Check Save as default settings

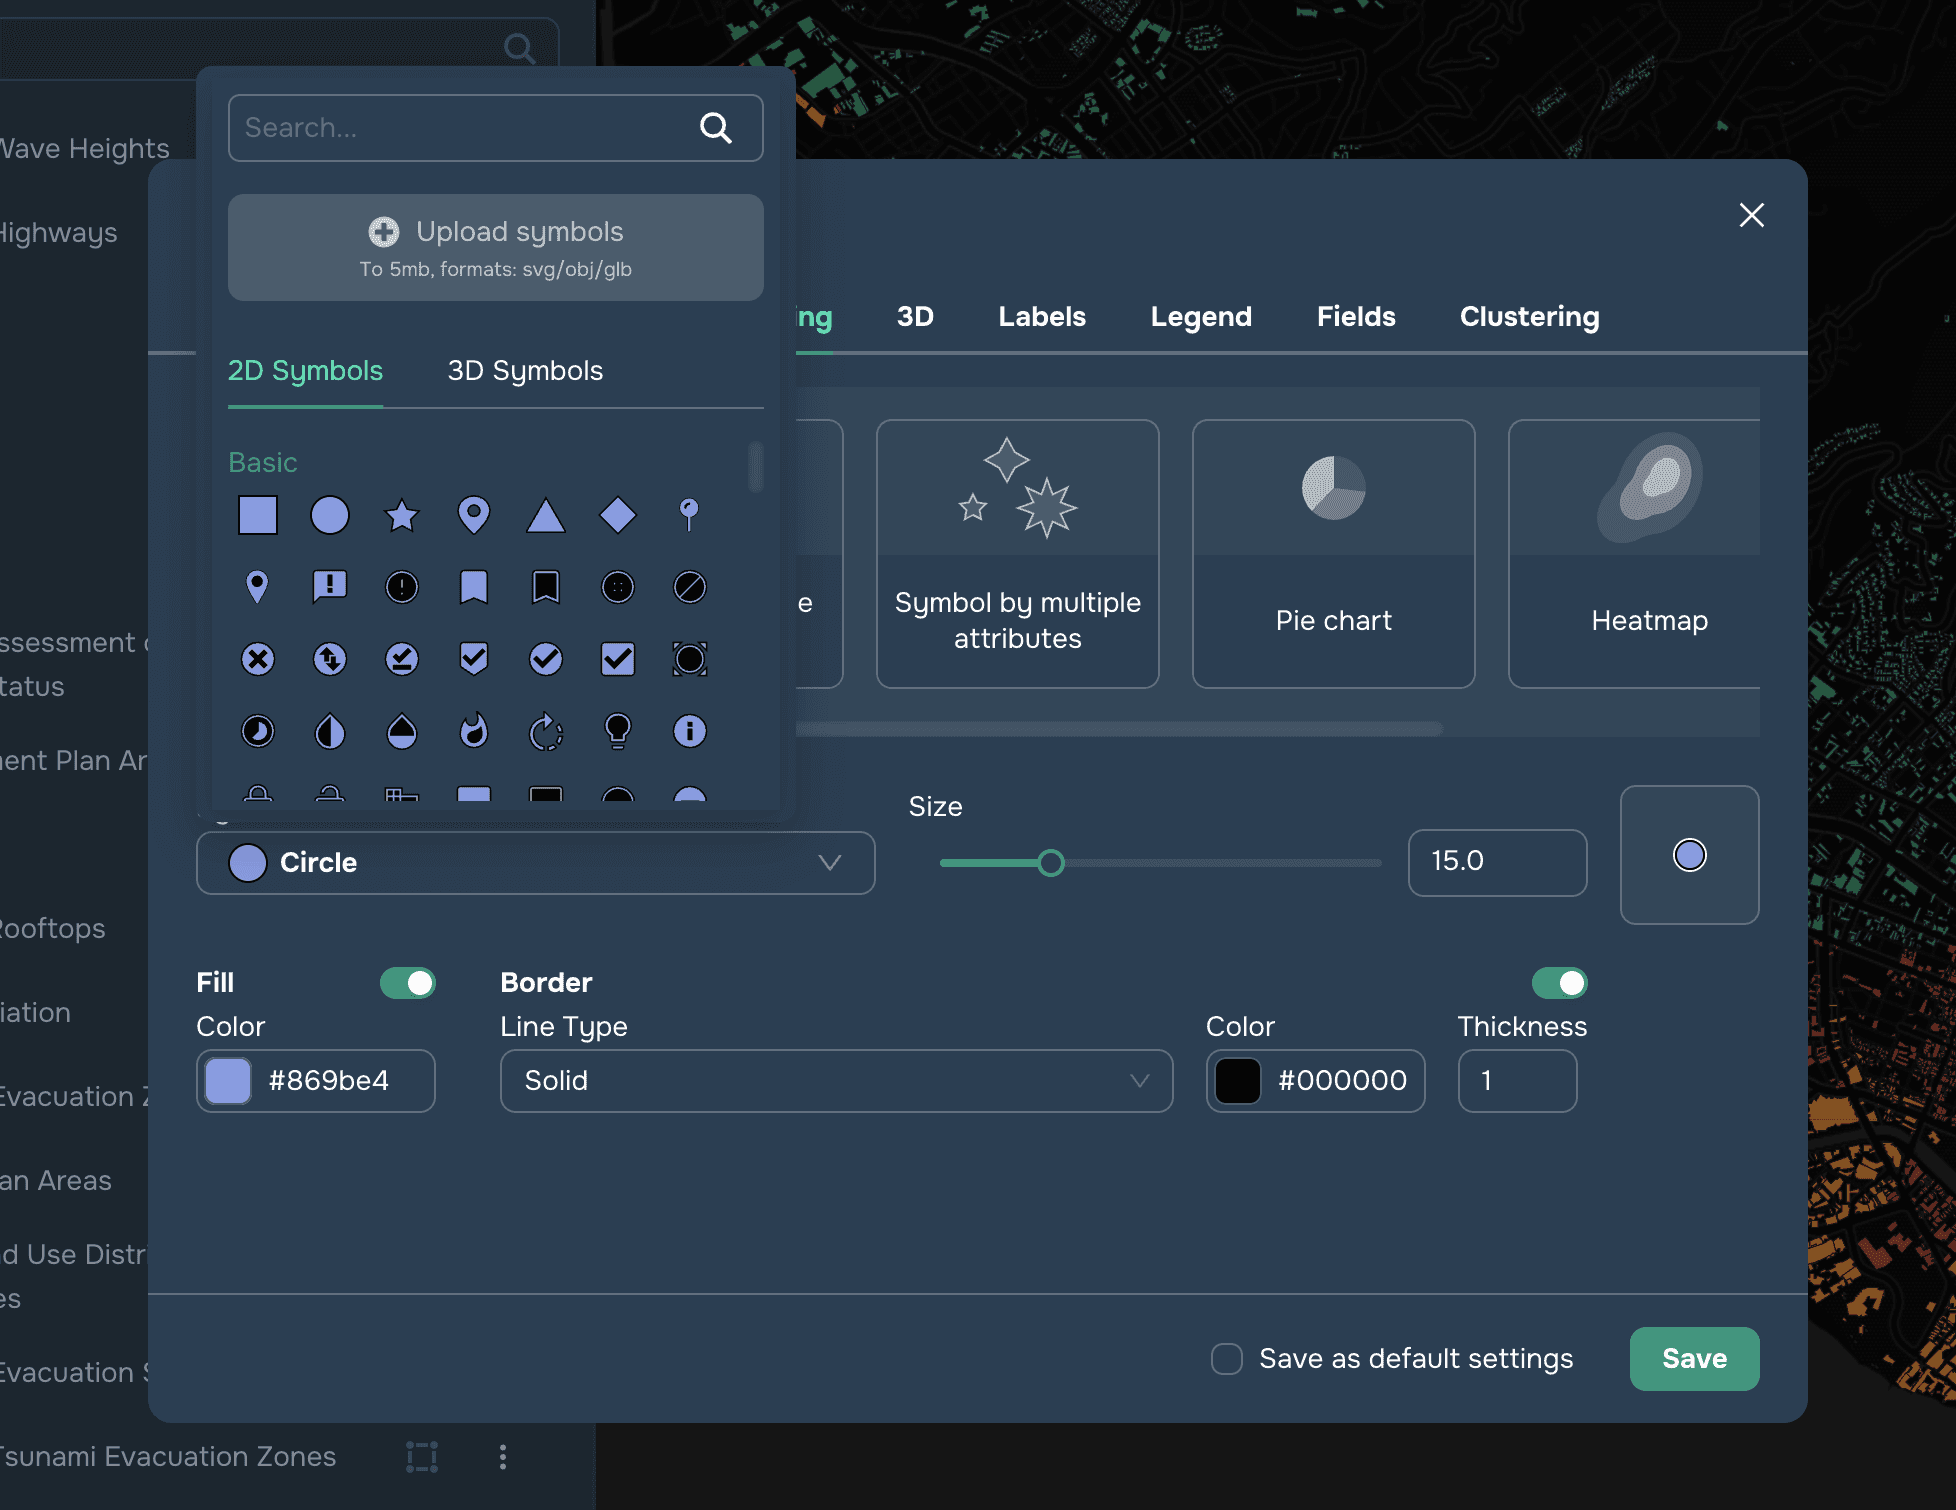[x=1227, y=1359]
